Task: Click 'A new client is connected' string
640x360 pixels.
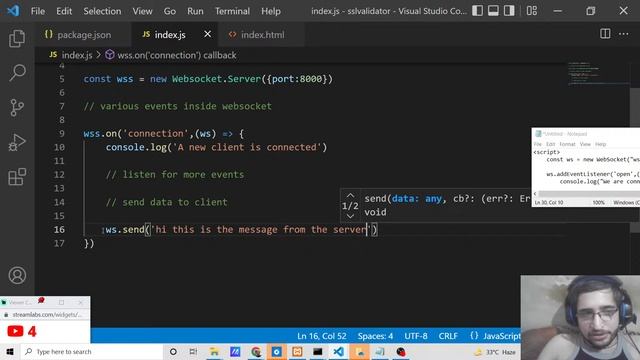Action: pyautogui.click(x=247, y=147)
